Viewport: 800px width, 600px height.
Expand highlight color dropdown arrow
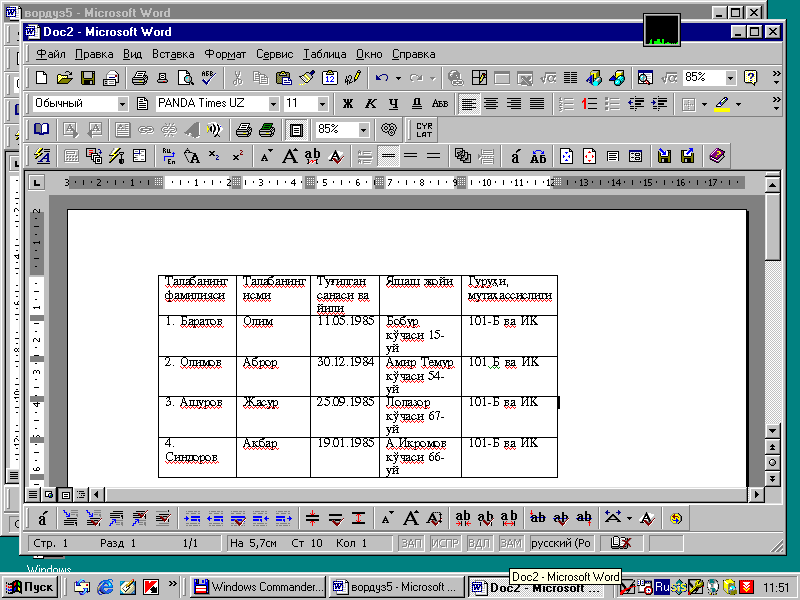[738, 104]
